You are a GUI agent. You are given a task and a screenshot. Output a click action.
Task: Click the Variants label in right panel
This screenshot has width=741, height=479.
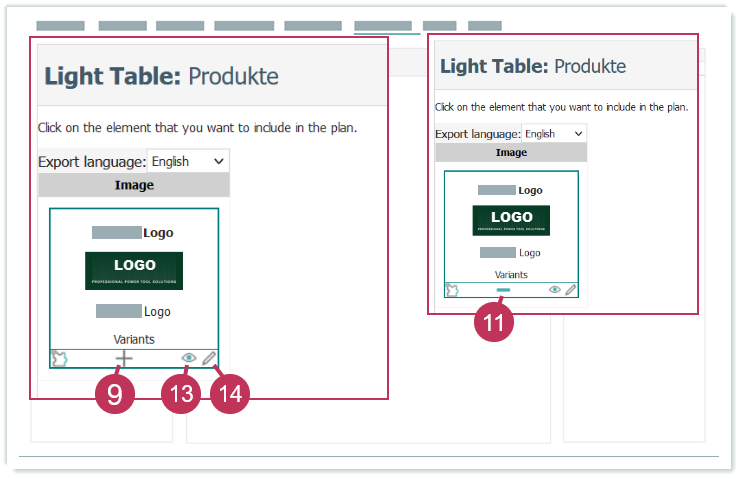511,274
